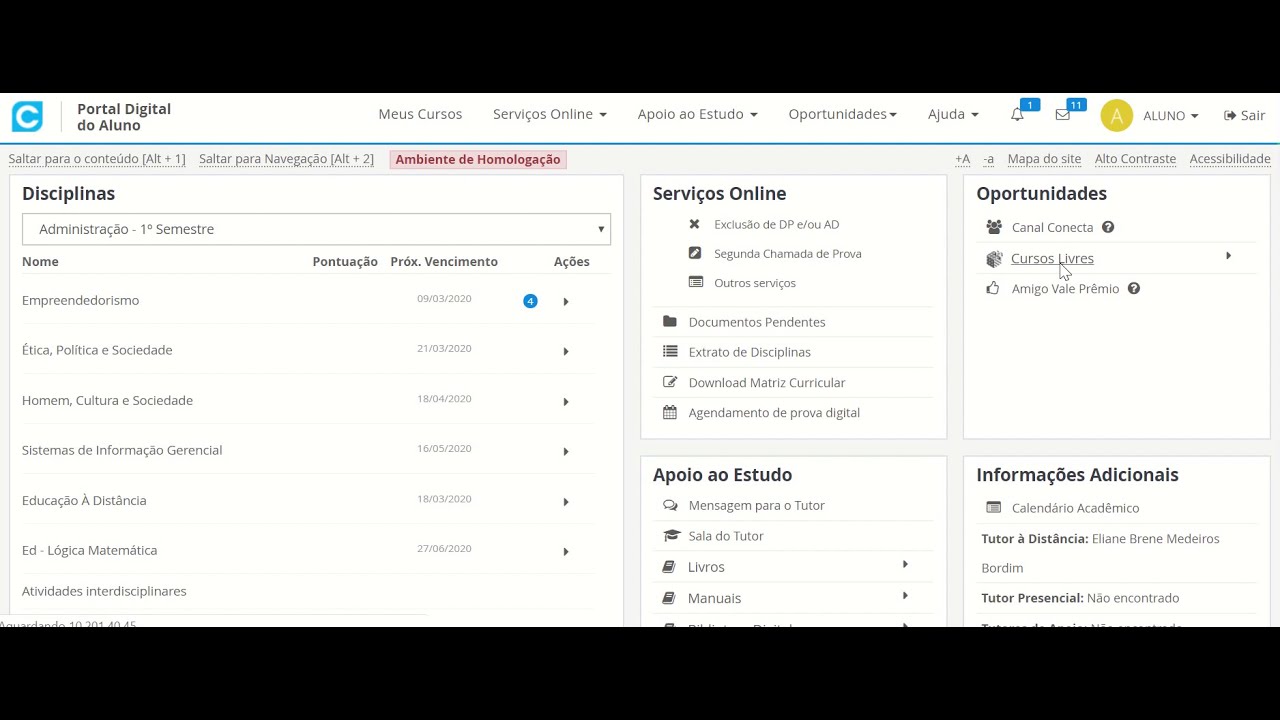
Task: Click the Sair logout icon
Action: pos(1230,116)
